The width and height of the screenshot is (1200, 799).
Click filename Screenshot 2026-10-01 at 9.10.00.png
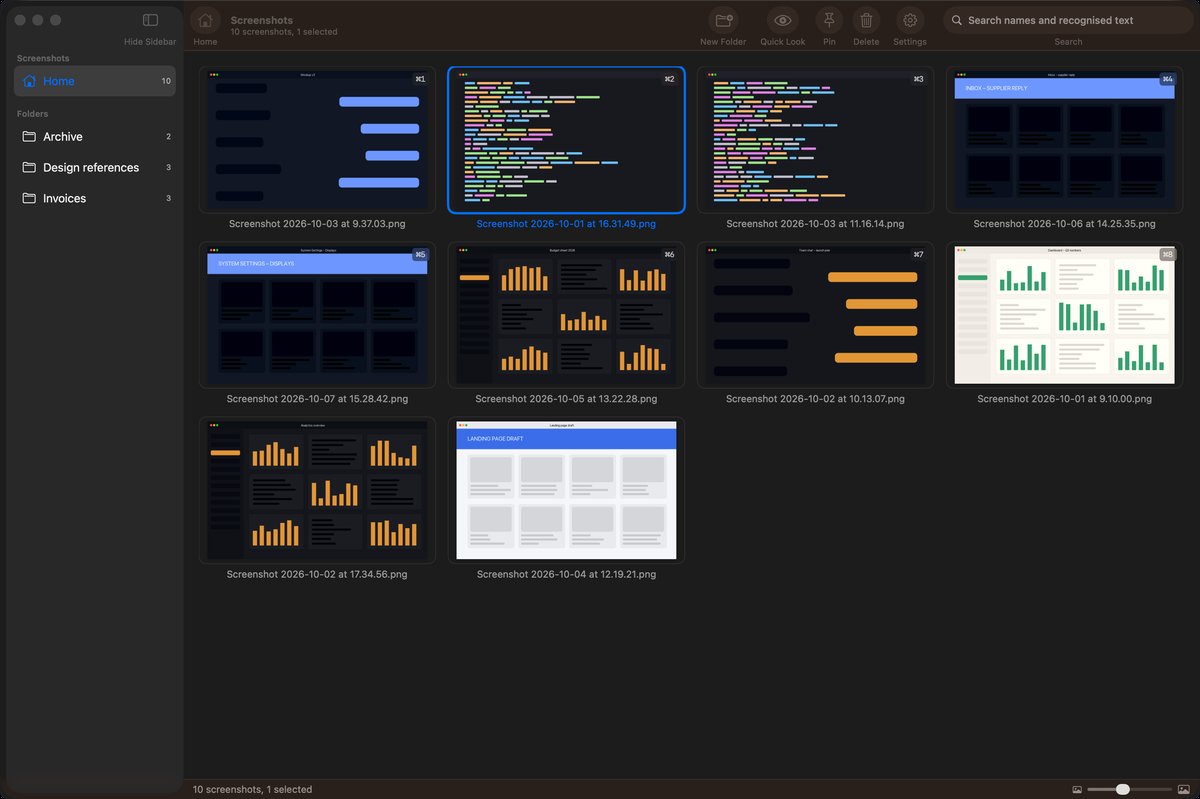pos(1064,399)
